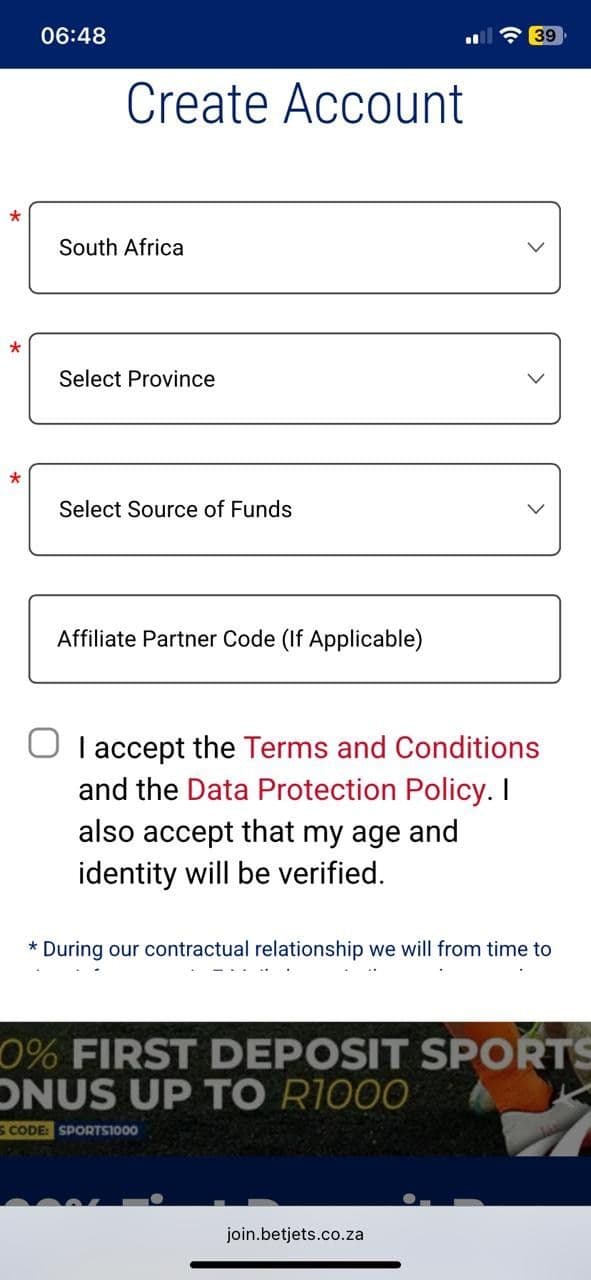This screenshot has height=1280, width=591.
Task: Tap the Create Account page heading
Action: 295,103
